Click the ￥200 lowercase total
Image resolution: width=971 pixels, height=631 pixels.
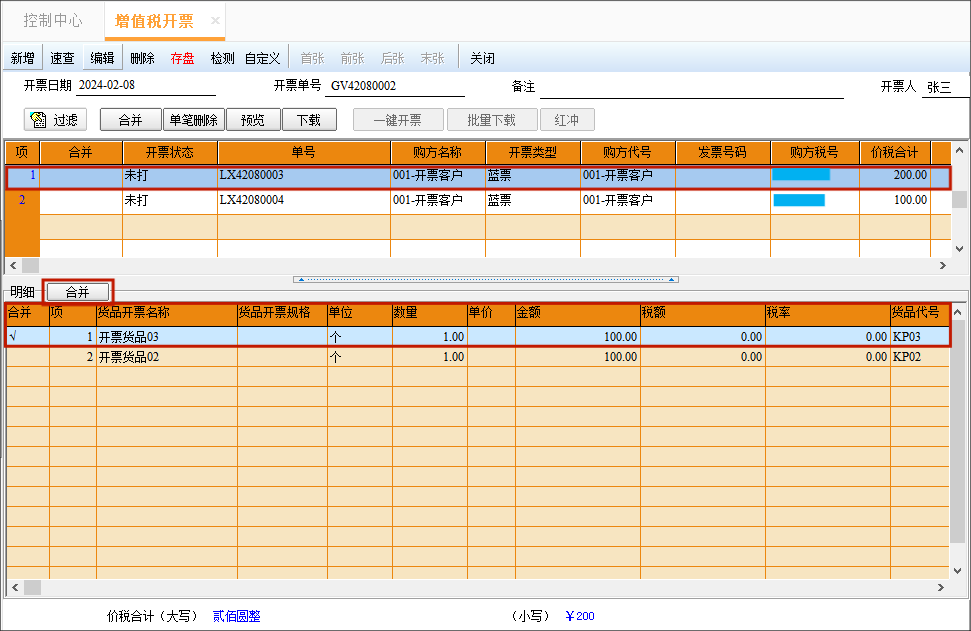pos(580,616)
